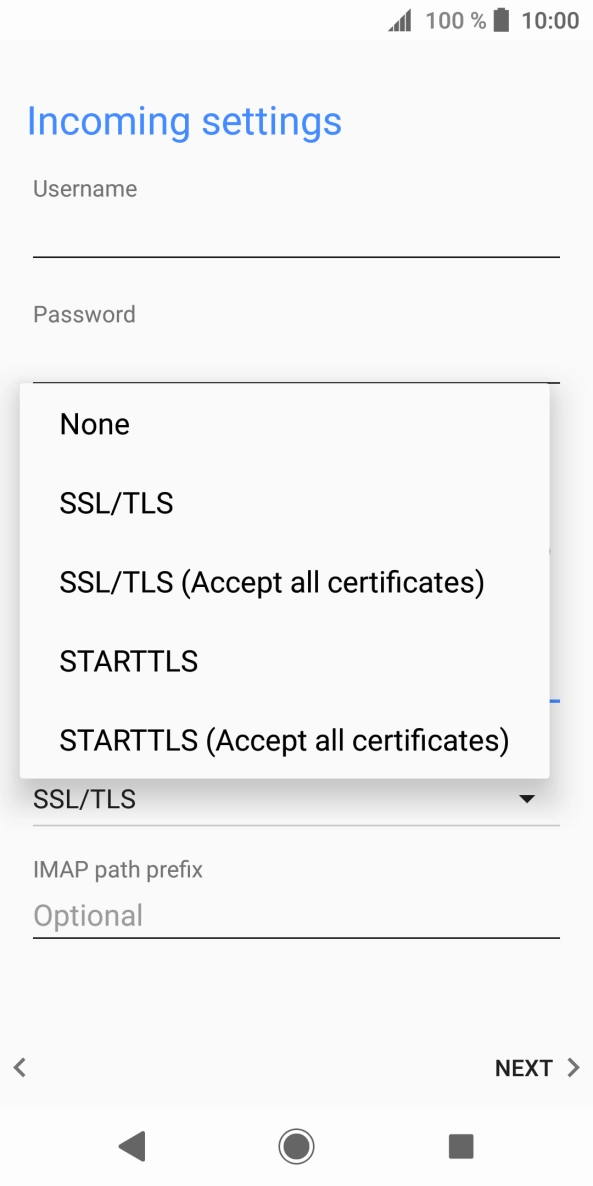The image size is (593, 1186).
Task: Tap the IMAP path prefix Optional field
Action: [x=296, y=915]
